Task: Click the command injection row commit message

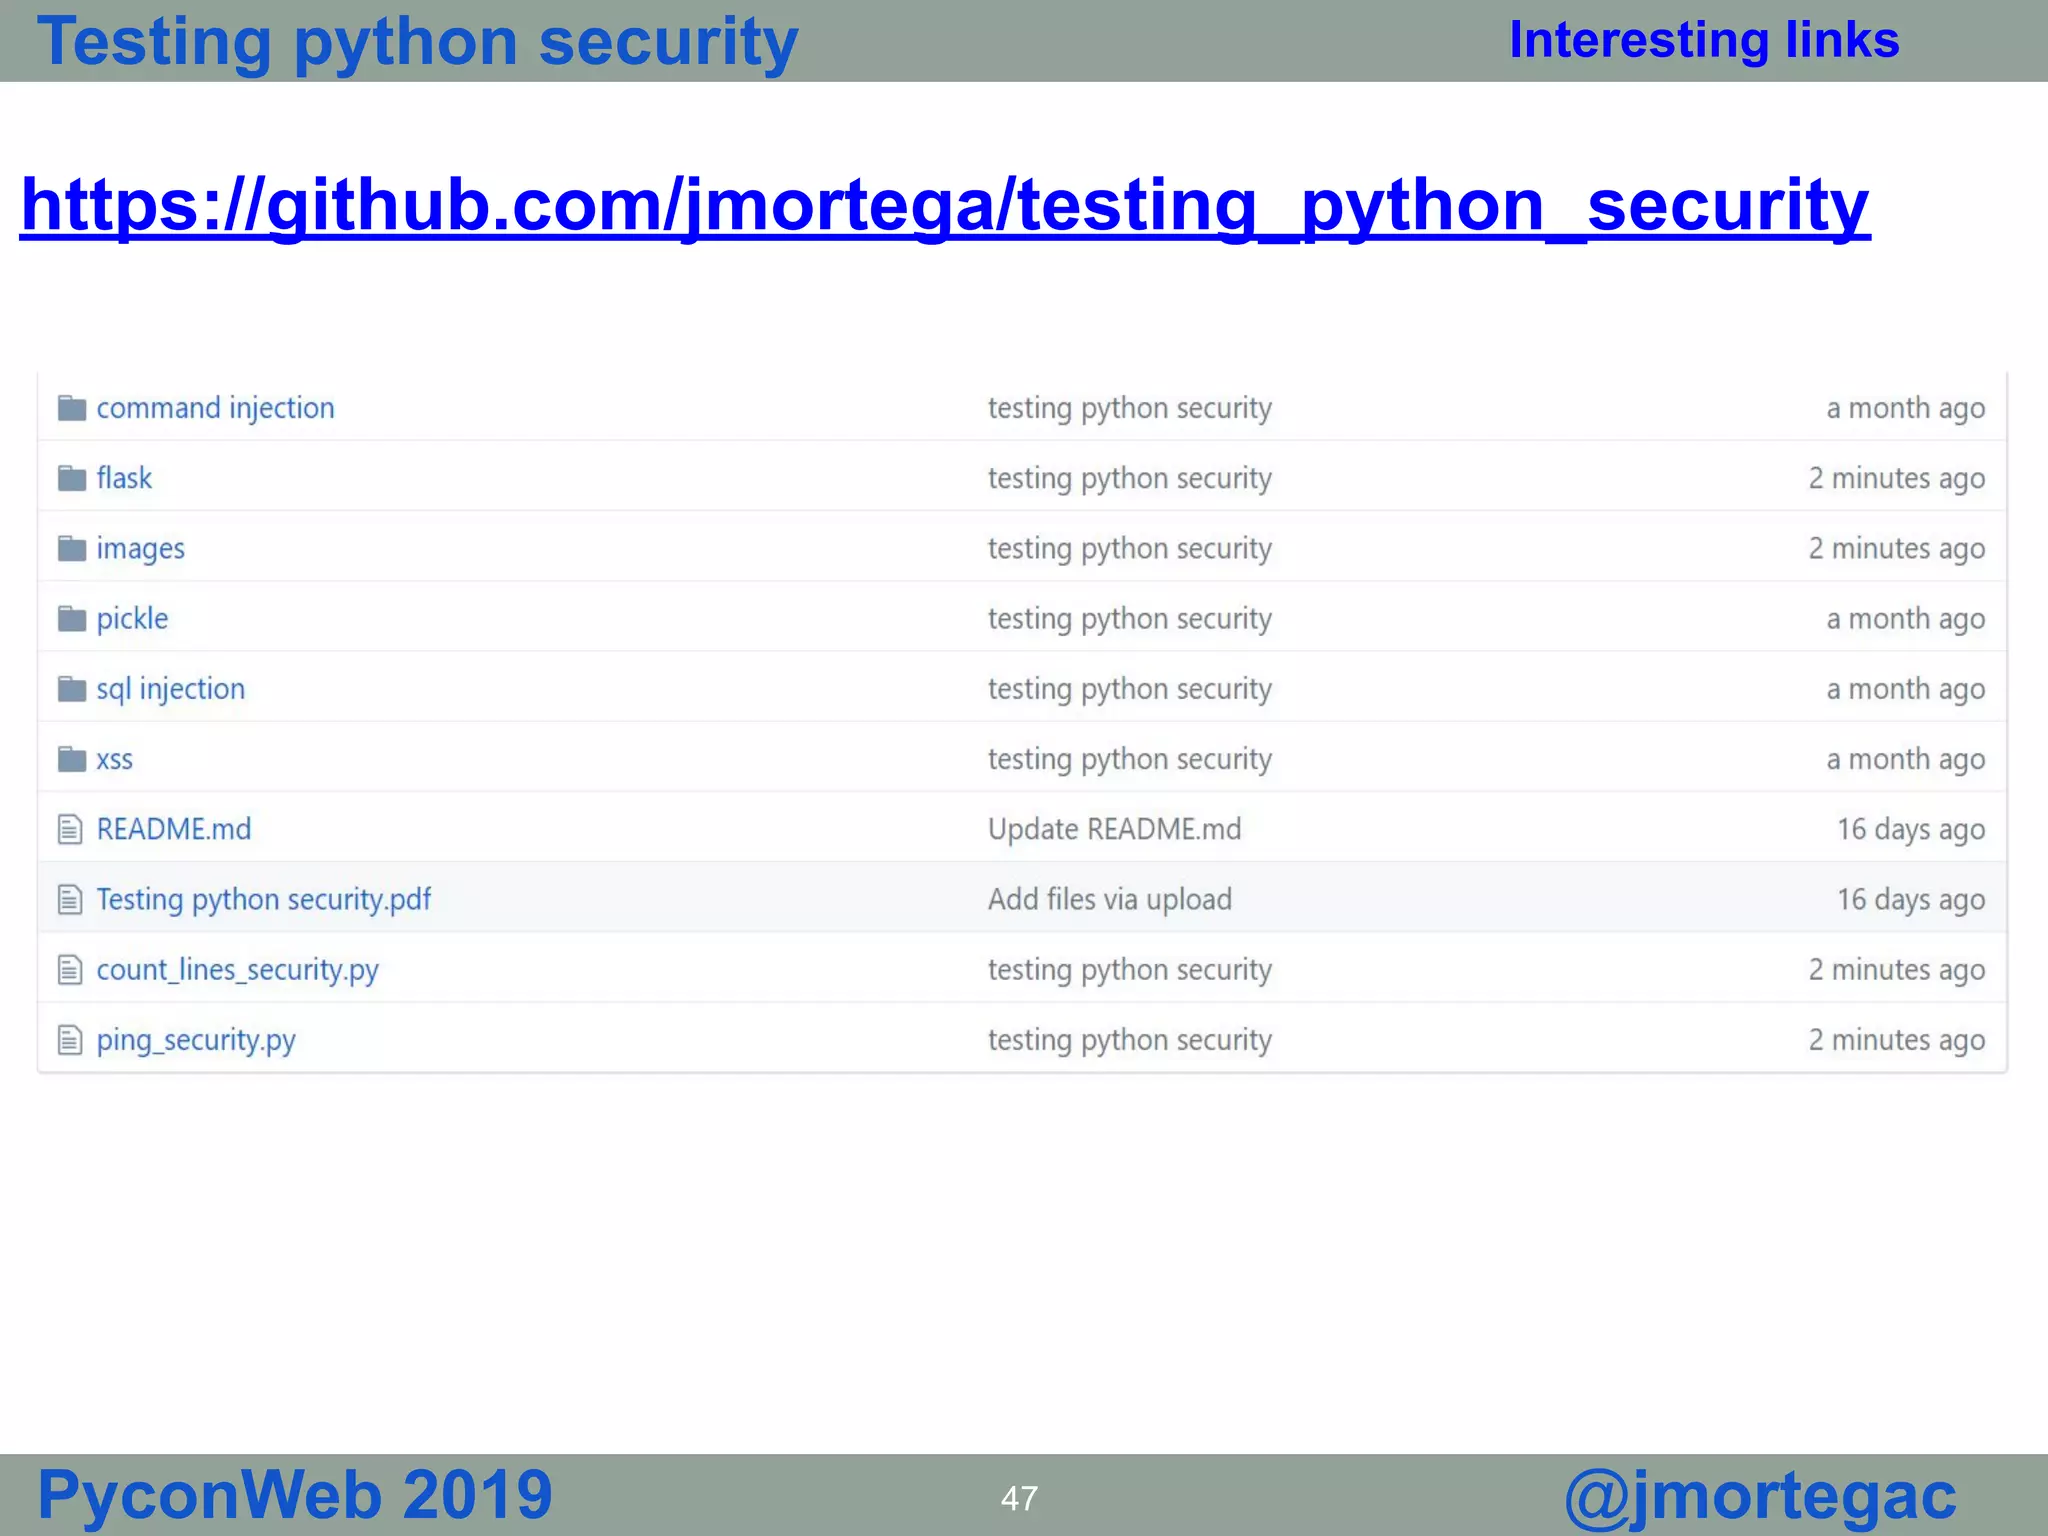Action: point(1130,408)
